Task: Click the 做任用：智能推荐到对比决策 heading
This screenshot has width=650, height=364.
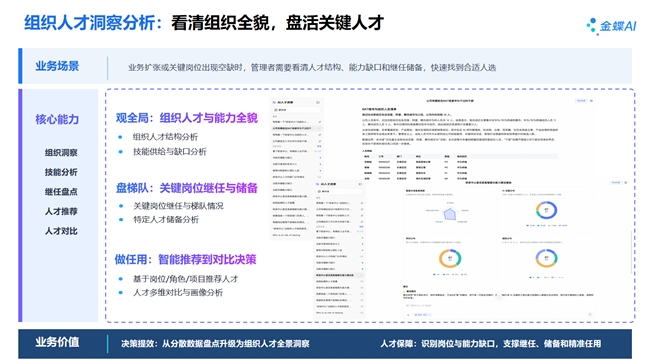Action: (185, 260)
